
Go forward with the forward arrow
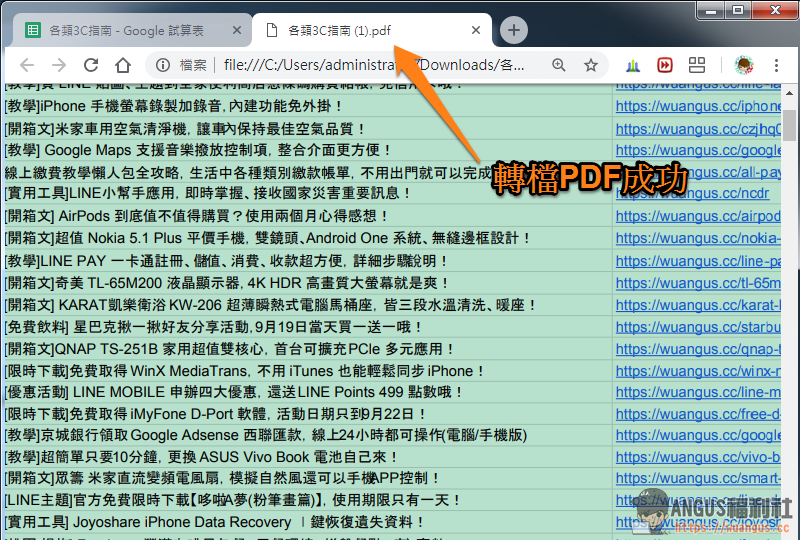click(59, 65)
